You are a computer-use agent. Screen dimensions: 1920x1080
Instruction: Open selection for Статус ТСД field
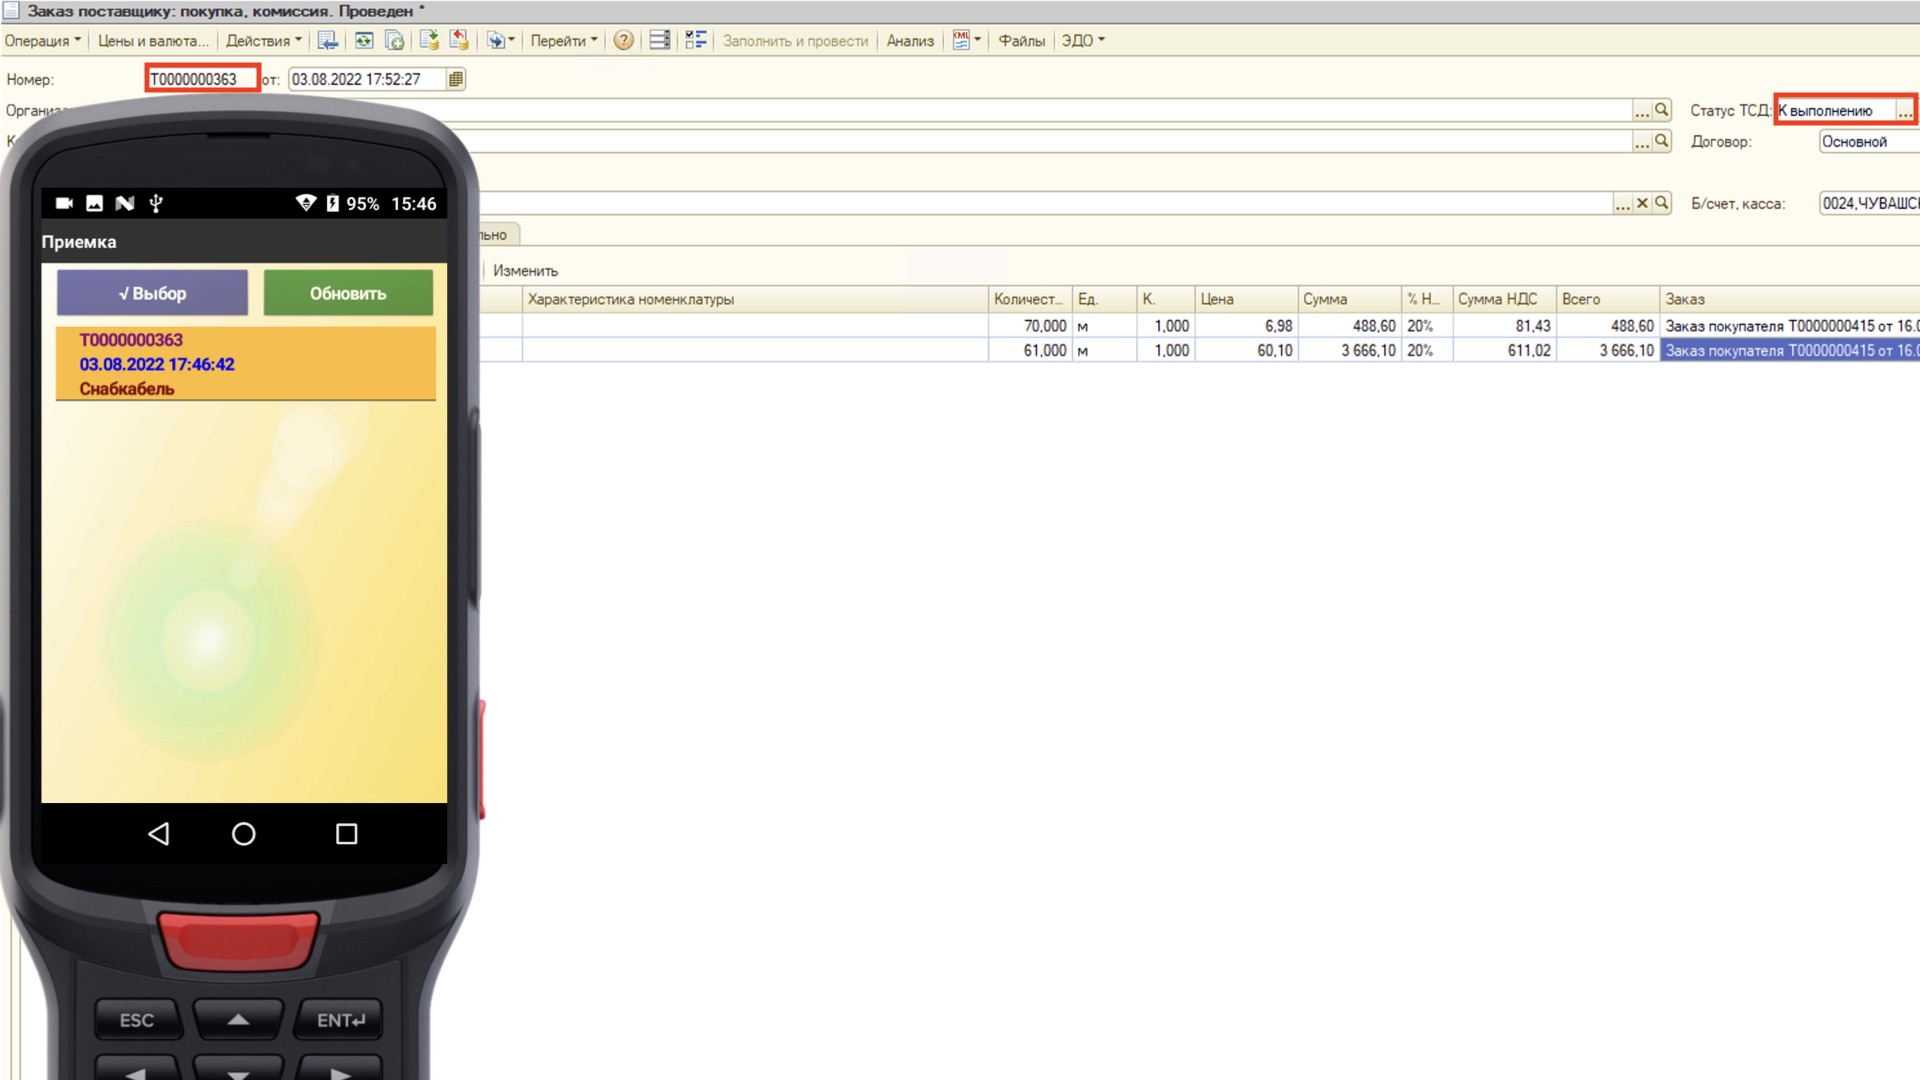pos(1905,111)
